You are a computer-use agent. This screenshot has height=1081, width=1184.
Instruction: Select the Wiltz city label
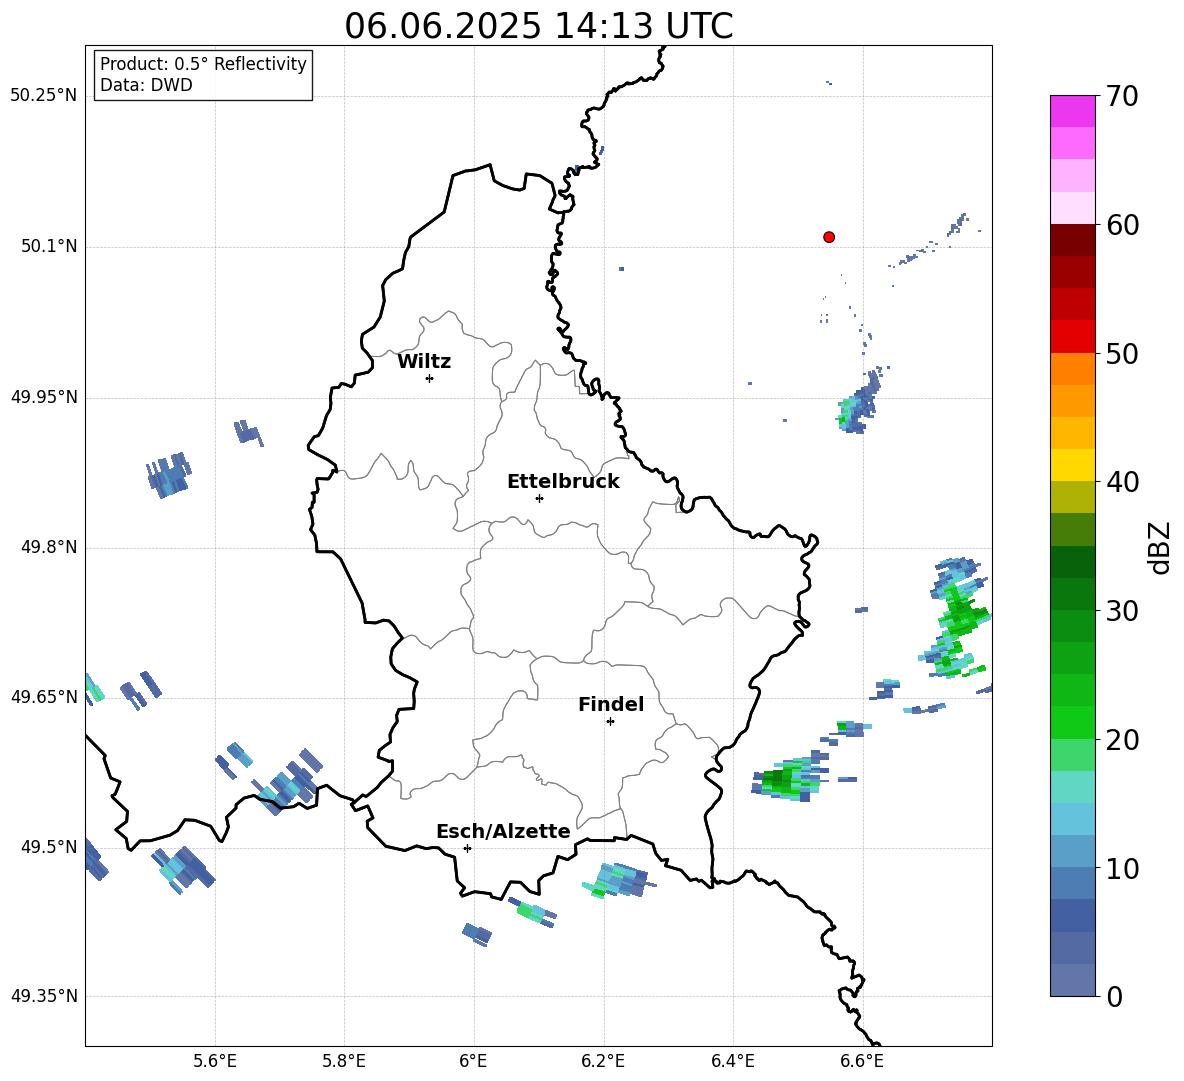tap(424, 362)
